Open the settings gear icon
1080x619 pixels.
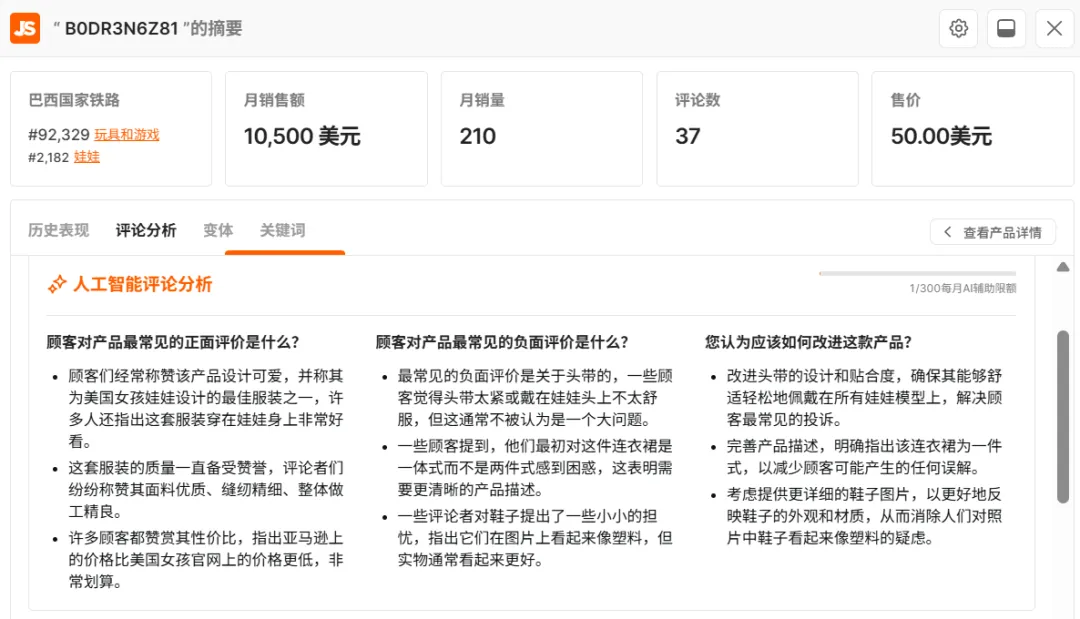point(958,28)
